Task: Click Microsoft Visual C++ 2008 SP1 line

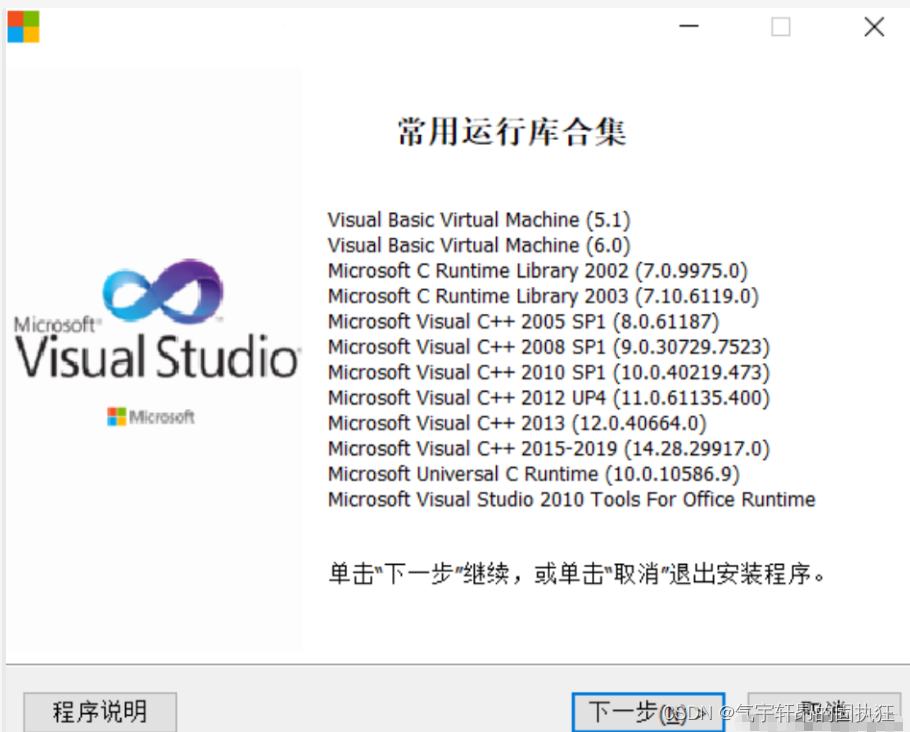Action: click(548, 347)
